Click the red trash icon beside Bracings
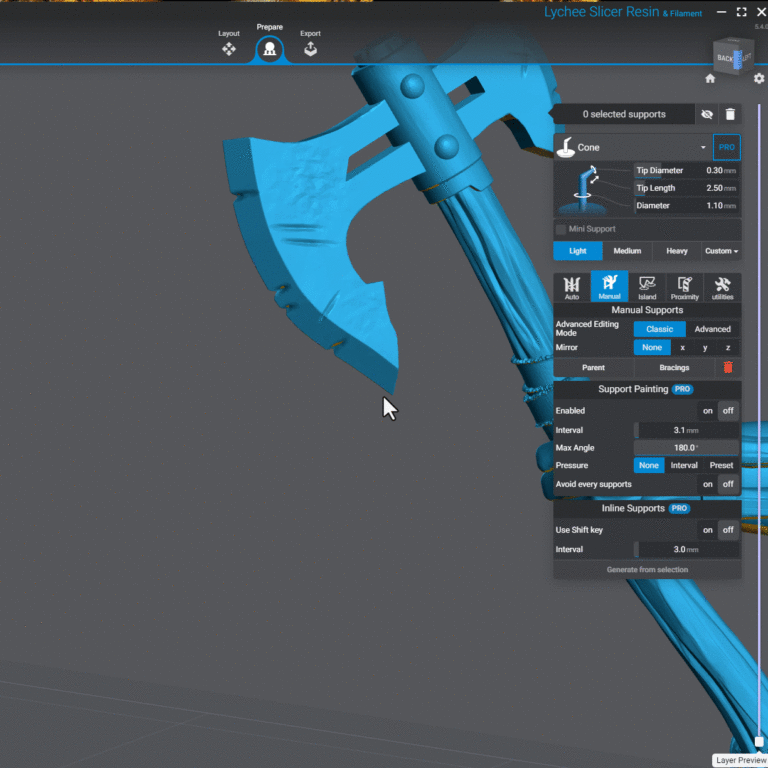 click(x=728, y=368)
